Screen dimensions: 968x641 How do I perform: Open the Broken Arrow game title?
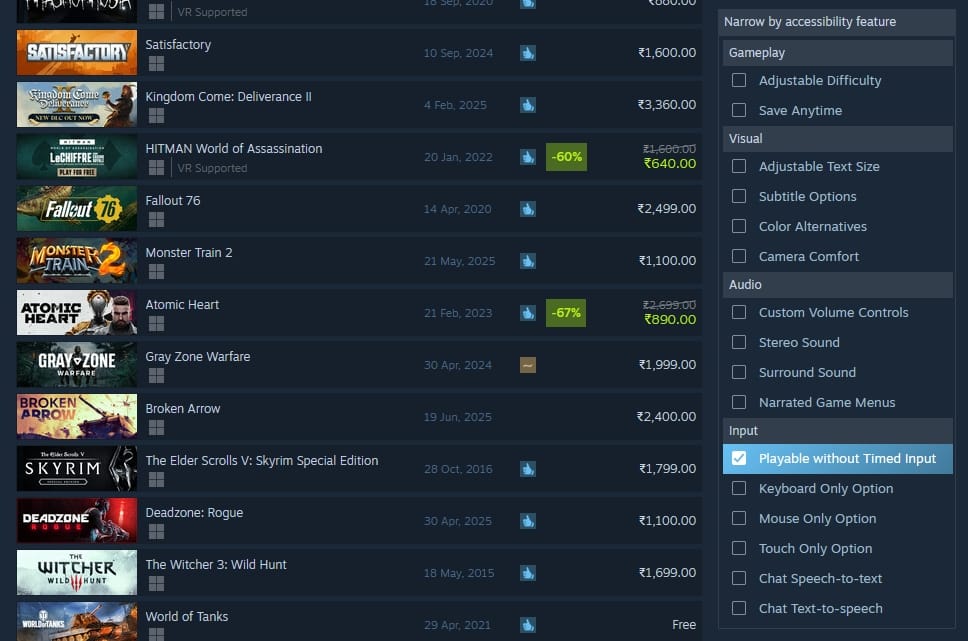tap(183, 409)
